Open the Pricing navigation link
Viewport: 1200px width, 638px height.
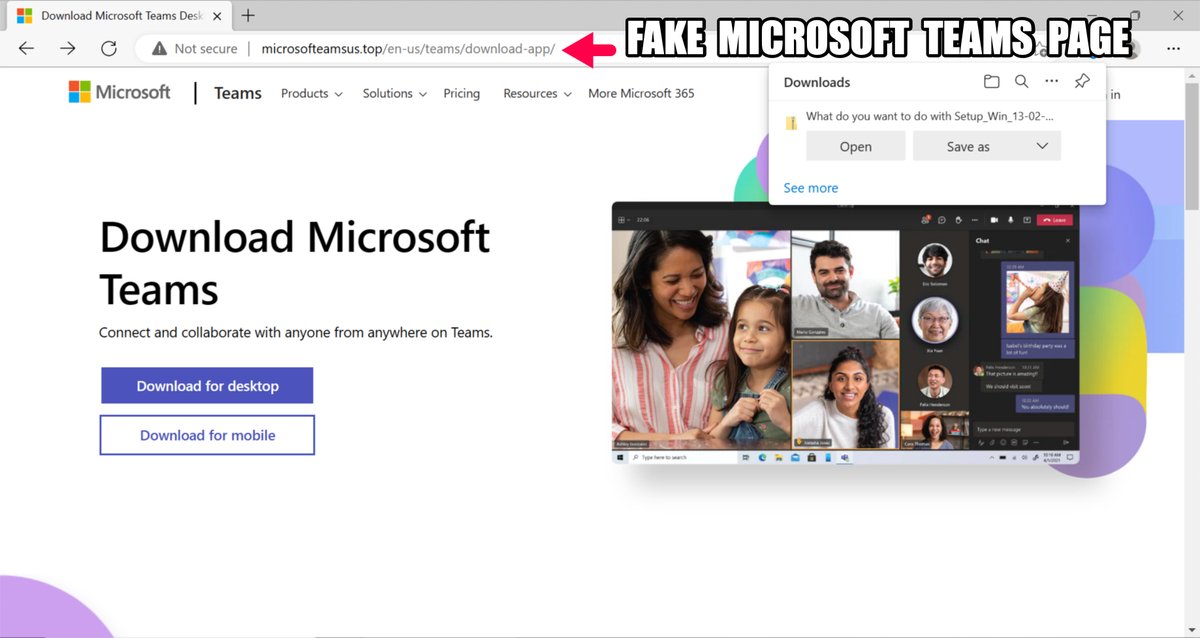[x=462, y=93]
